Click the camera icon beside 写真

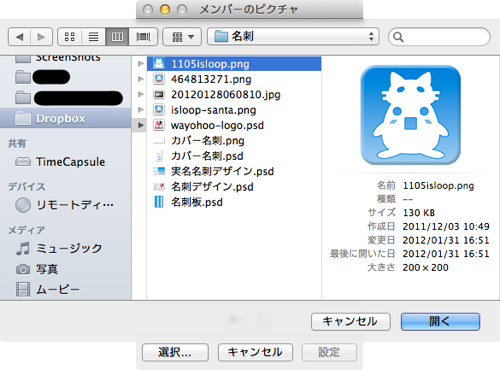pyautogui.click(x=23, y=269)
